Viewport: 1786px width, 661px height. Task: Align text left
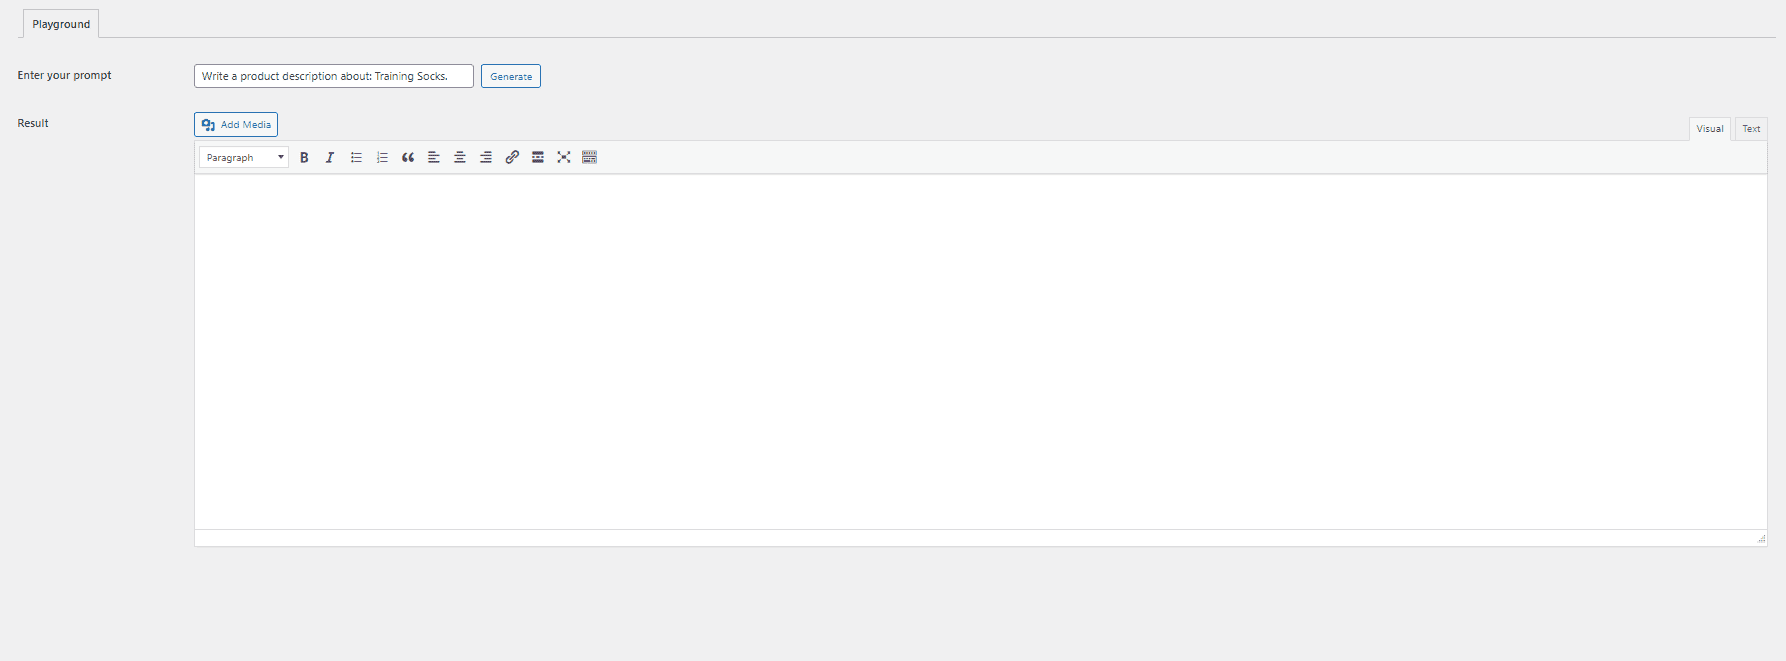(434, 157)
